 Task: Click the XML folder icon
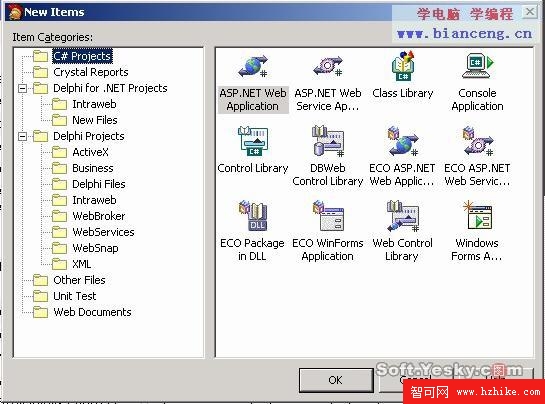click(x=59, y=264)
